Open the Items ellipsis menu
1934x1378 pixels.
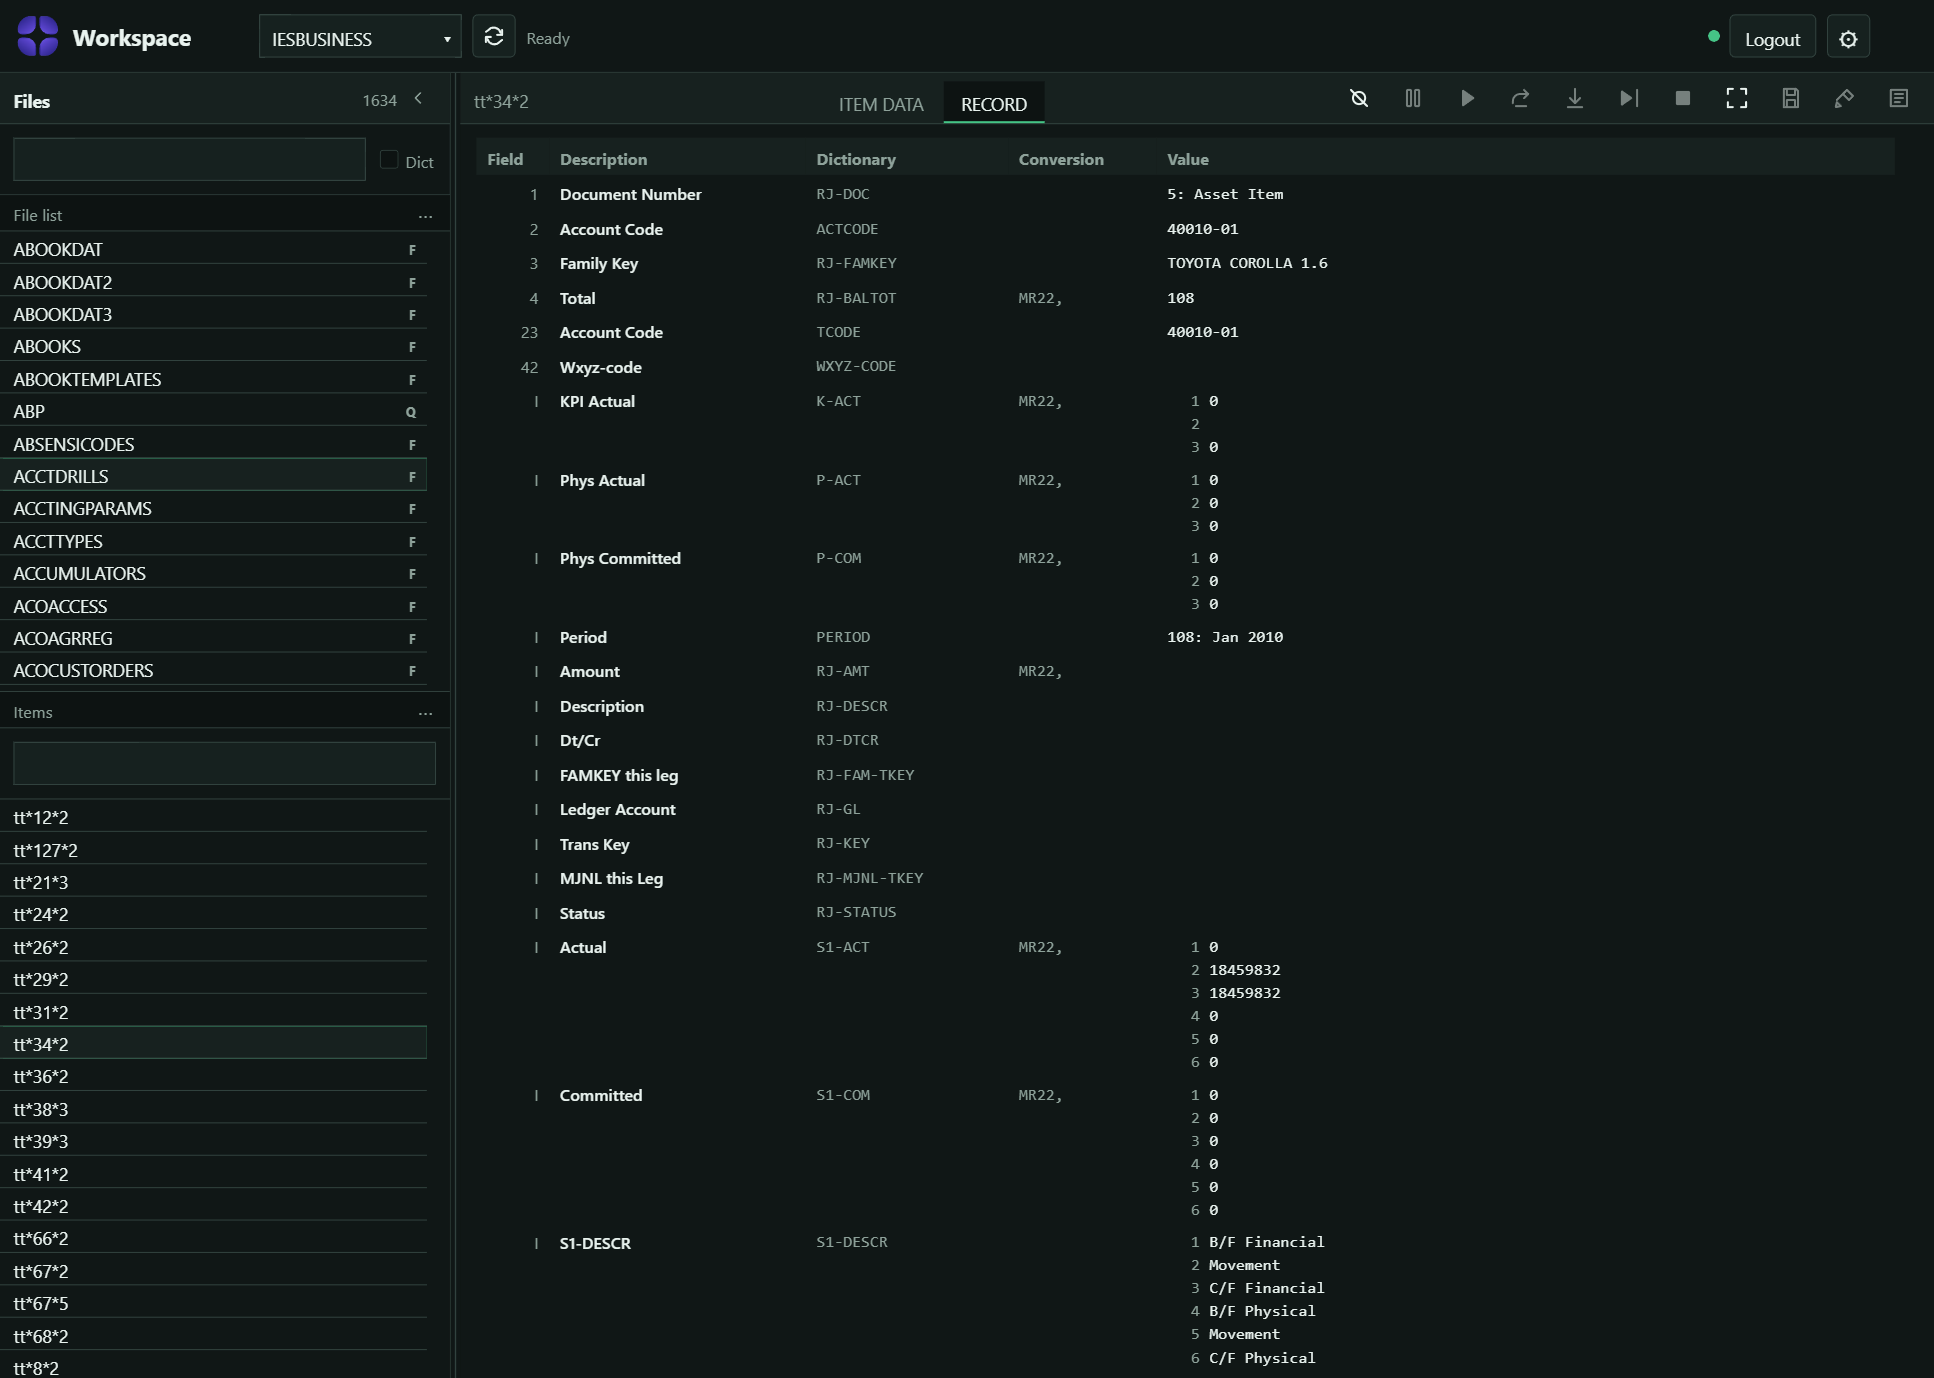(x=426, y=713)
